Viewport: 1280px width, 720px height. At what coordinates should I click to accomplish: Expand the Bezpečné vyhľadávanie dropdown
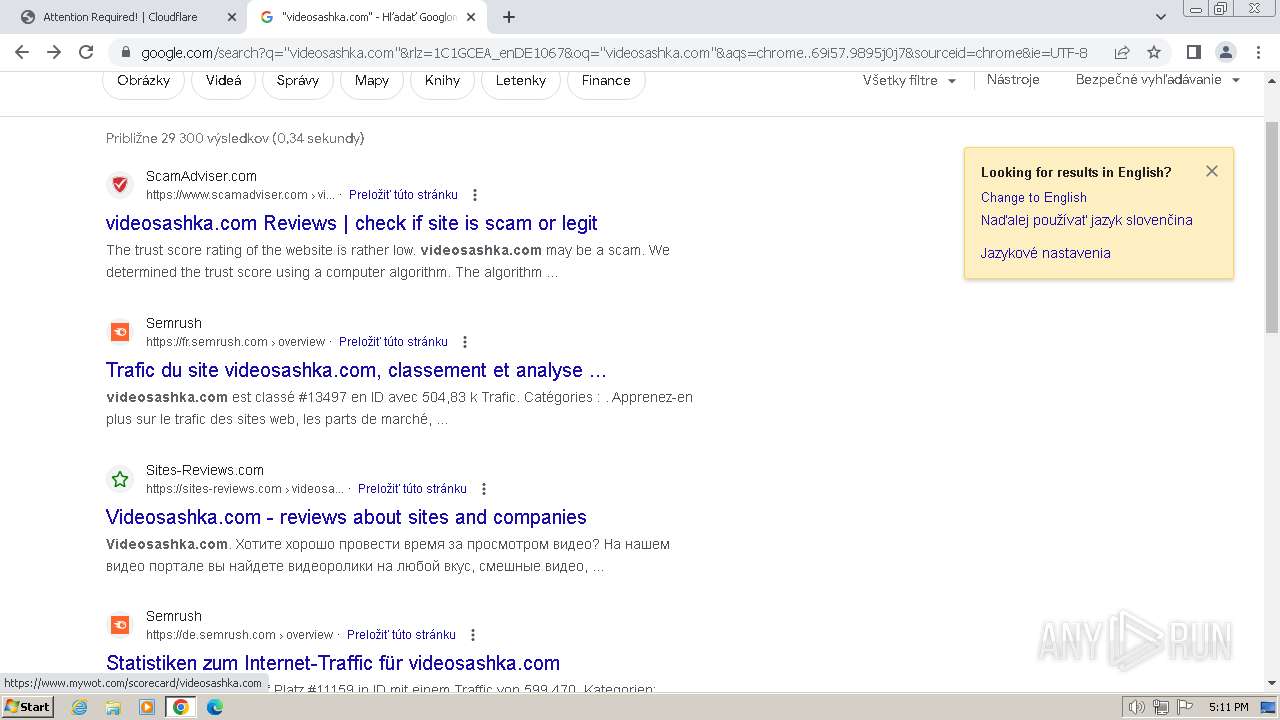1157,80
